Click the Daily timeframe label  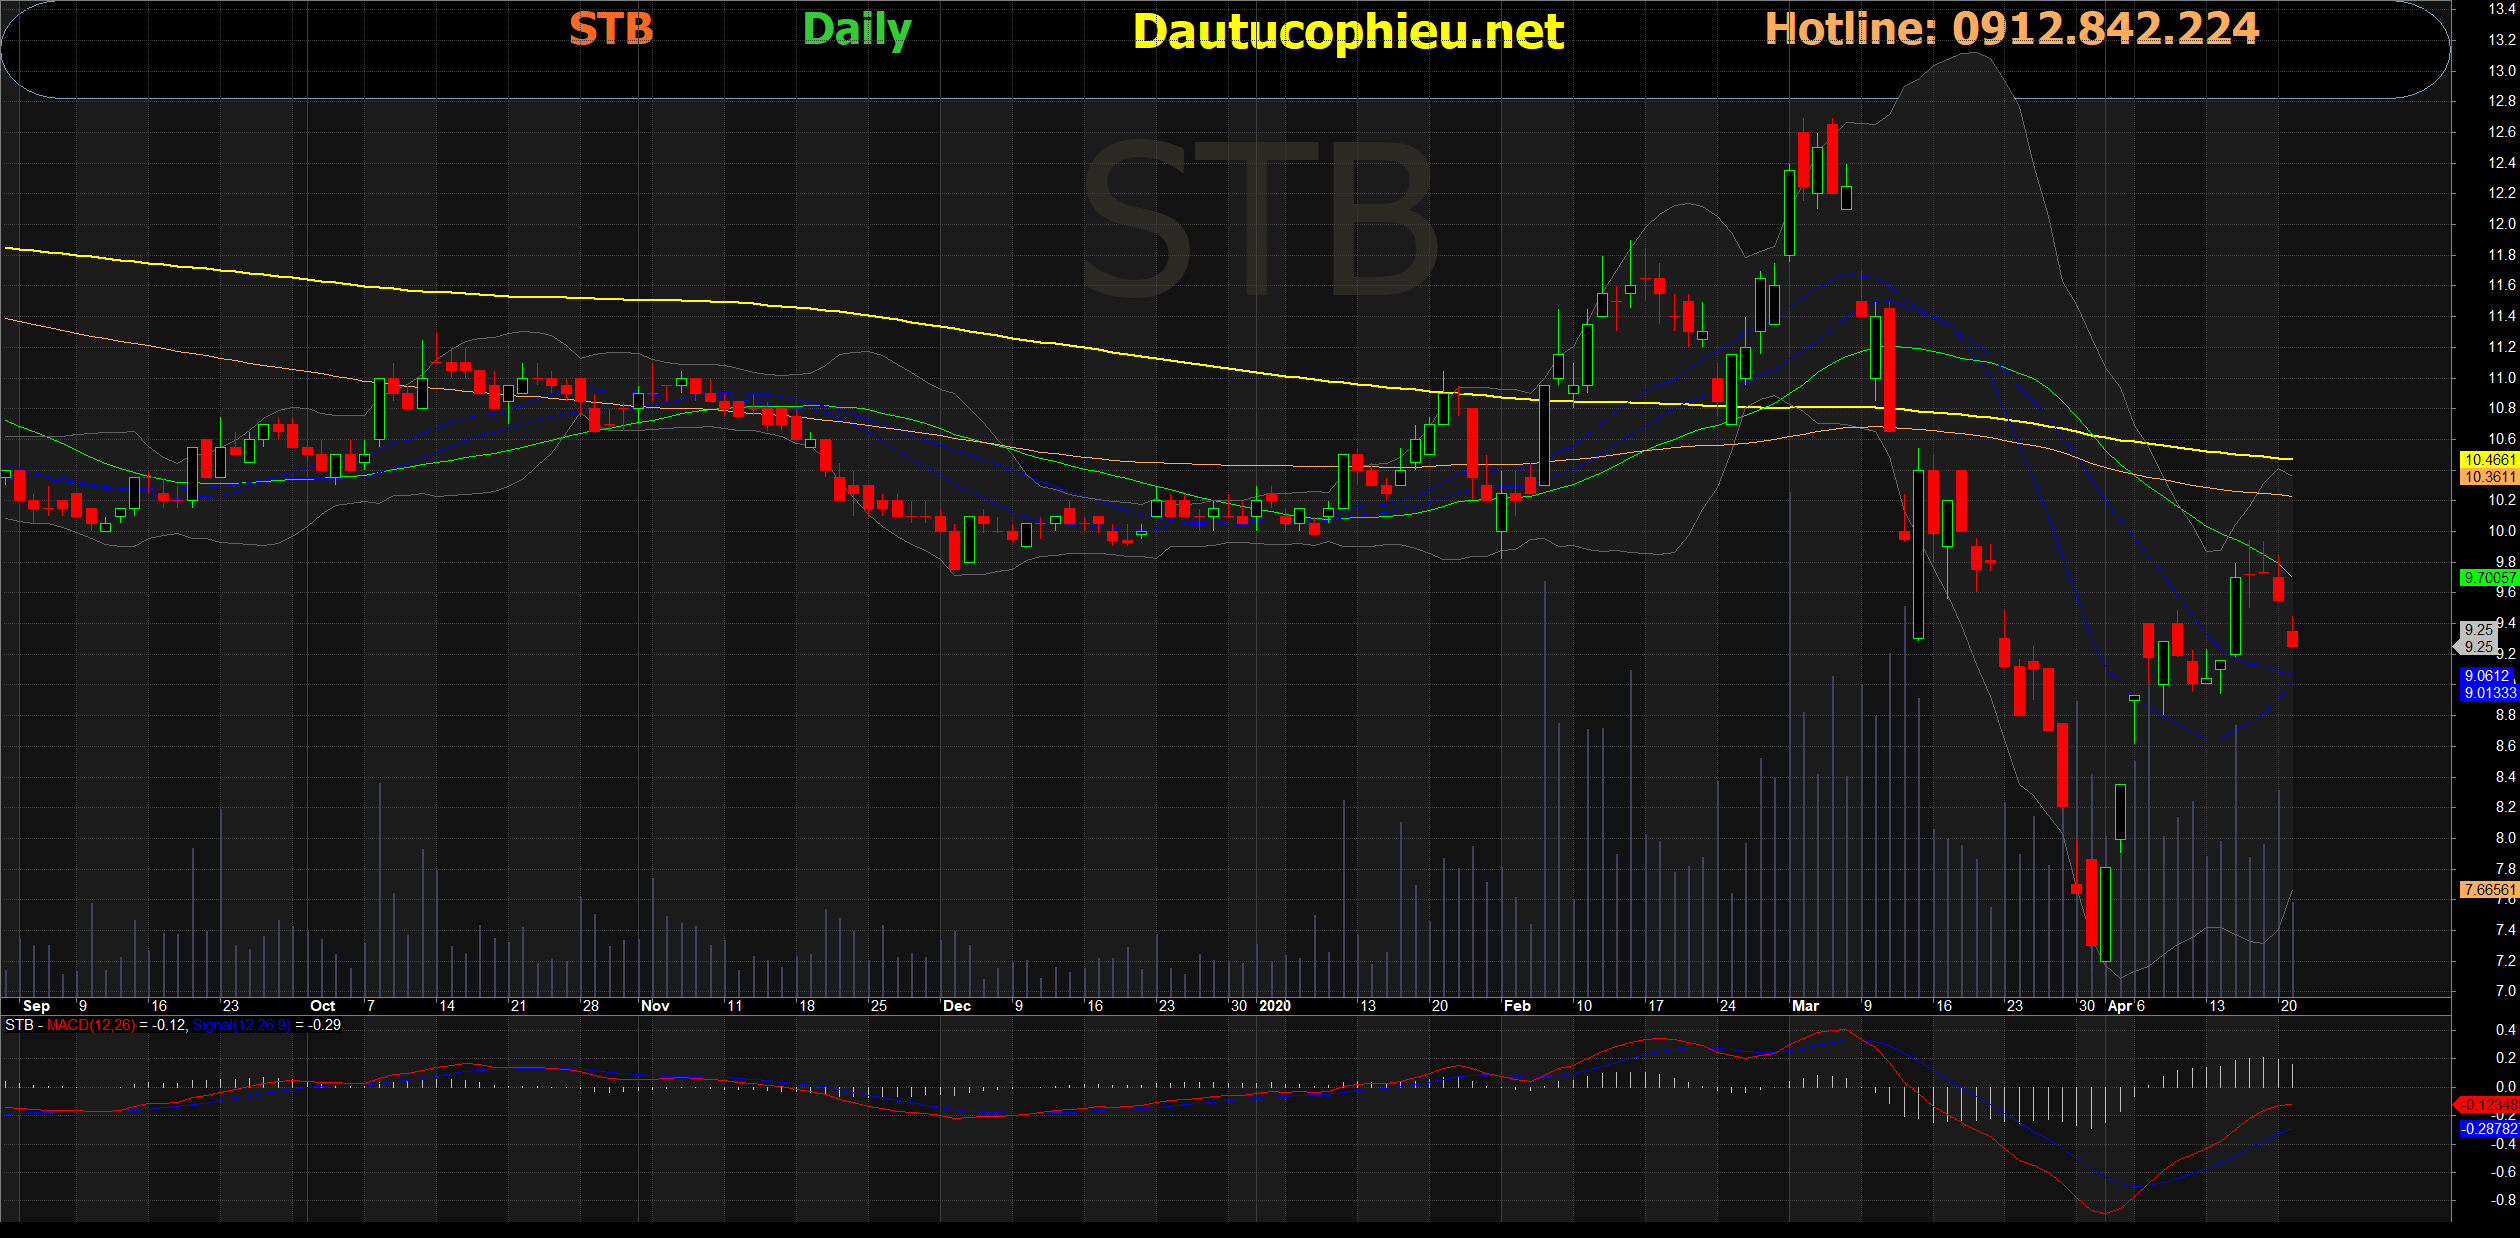[x=857, y=30]
